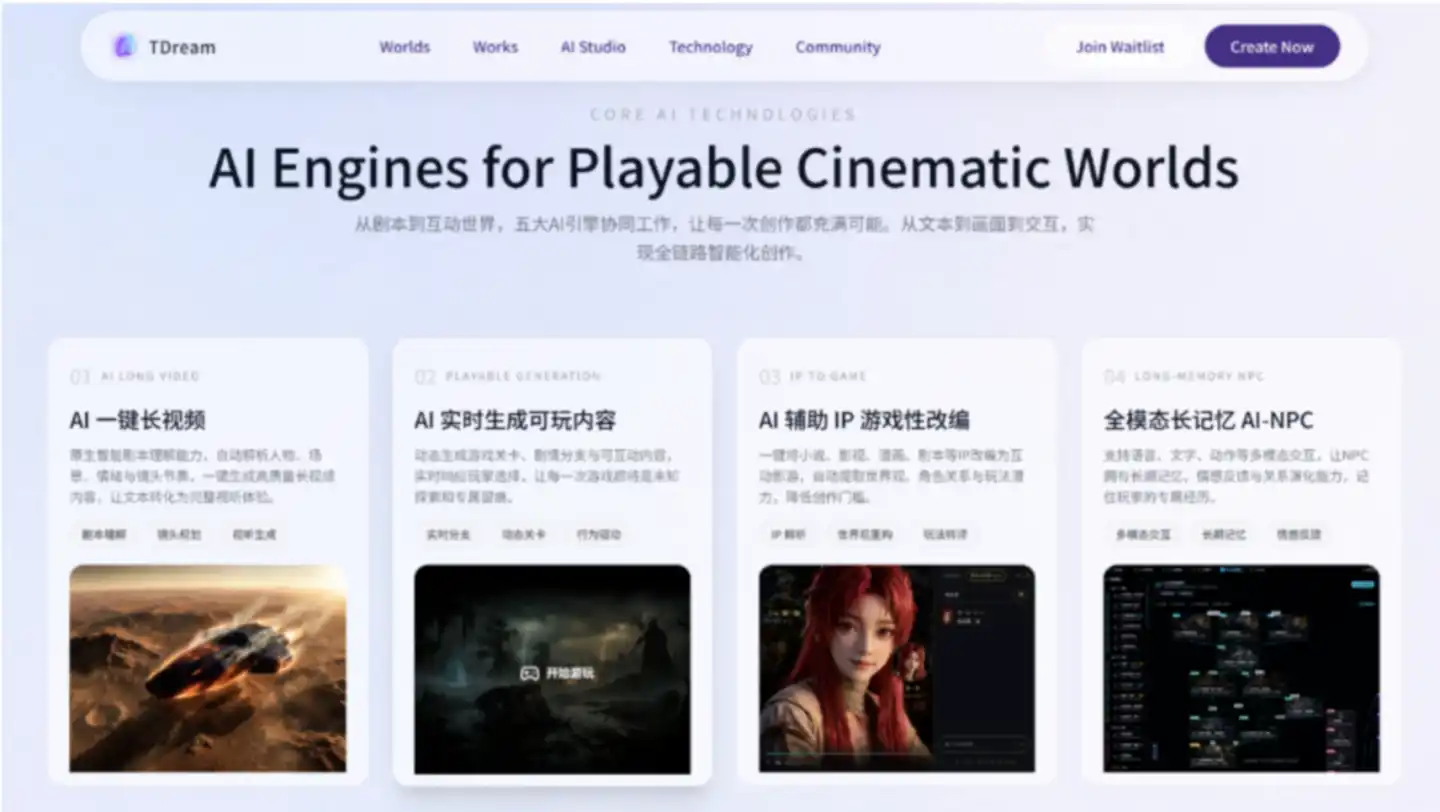Open the AI 实时生成可玩内容 card title

[515, 420]
